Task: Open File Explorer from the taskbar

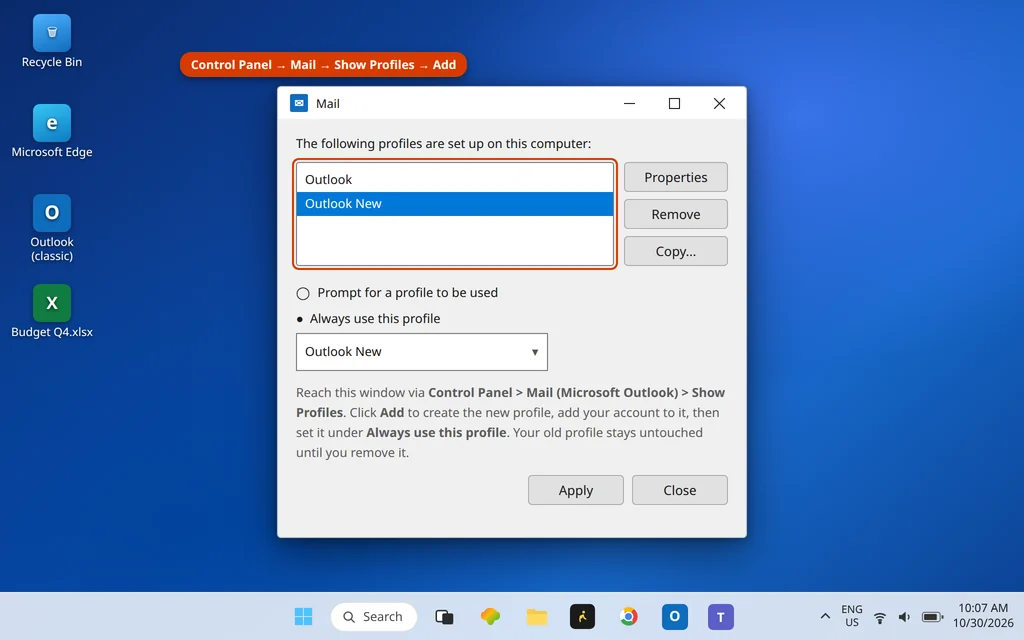Action: point(537,616)
